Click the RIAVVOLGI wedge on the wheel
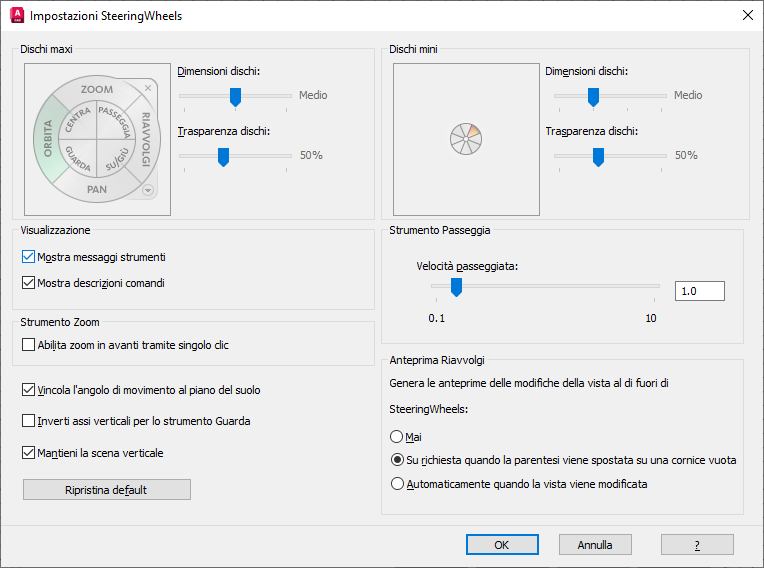Image resolution: width=764 pixels, height=568 pixels. (146, 139)
